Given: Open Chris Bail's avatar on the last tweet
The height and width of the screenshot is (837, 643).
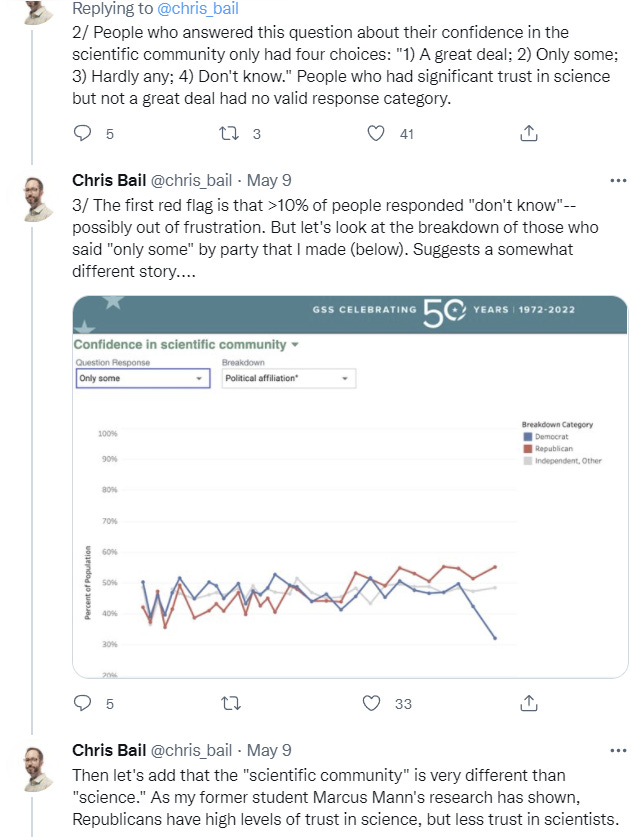Looking at the screenshot, I should [38, 769].
